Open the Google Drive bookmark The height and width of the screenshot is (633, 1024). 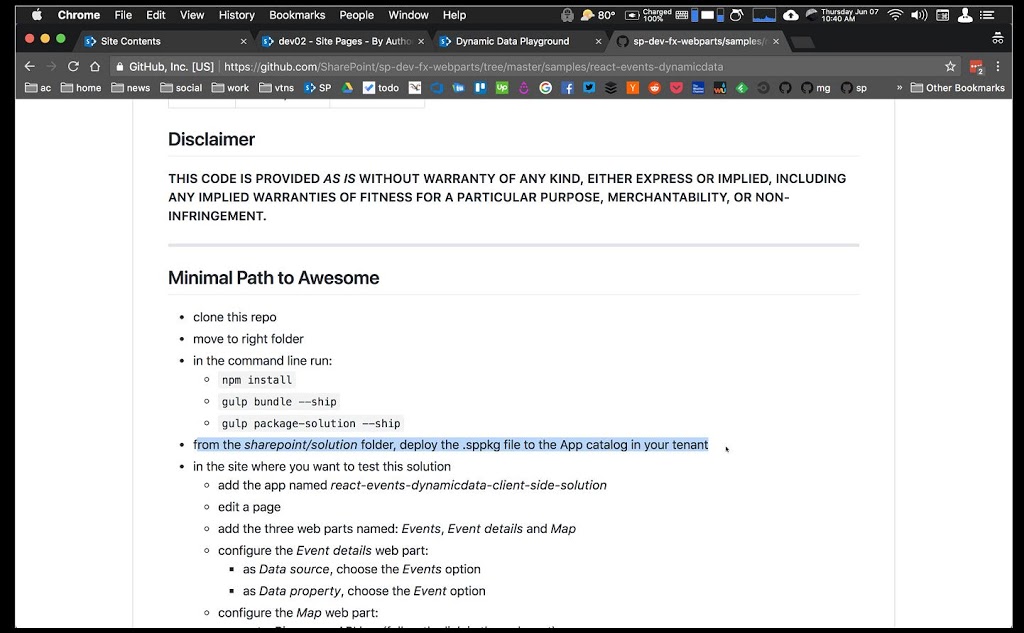coord(347,88)
